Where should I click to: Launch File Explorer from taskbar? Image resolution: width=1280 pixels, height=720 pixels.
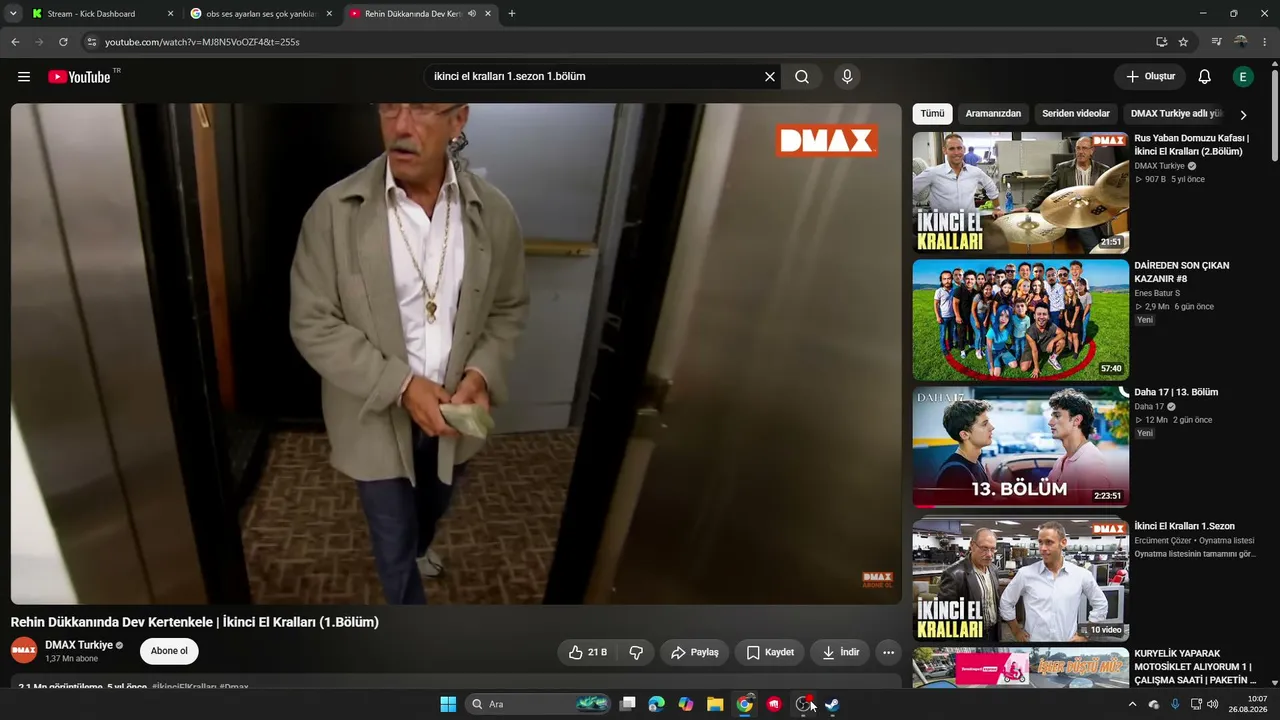click(x=715, y=704)
